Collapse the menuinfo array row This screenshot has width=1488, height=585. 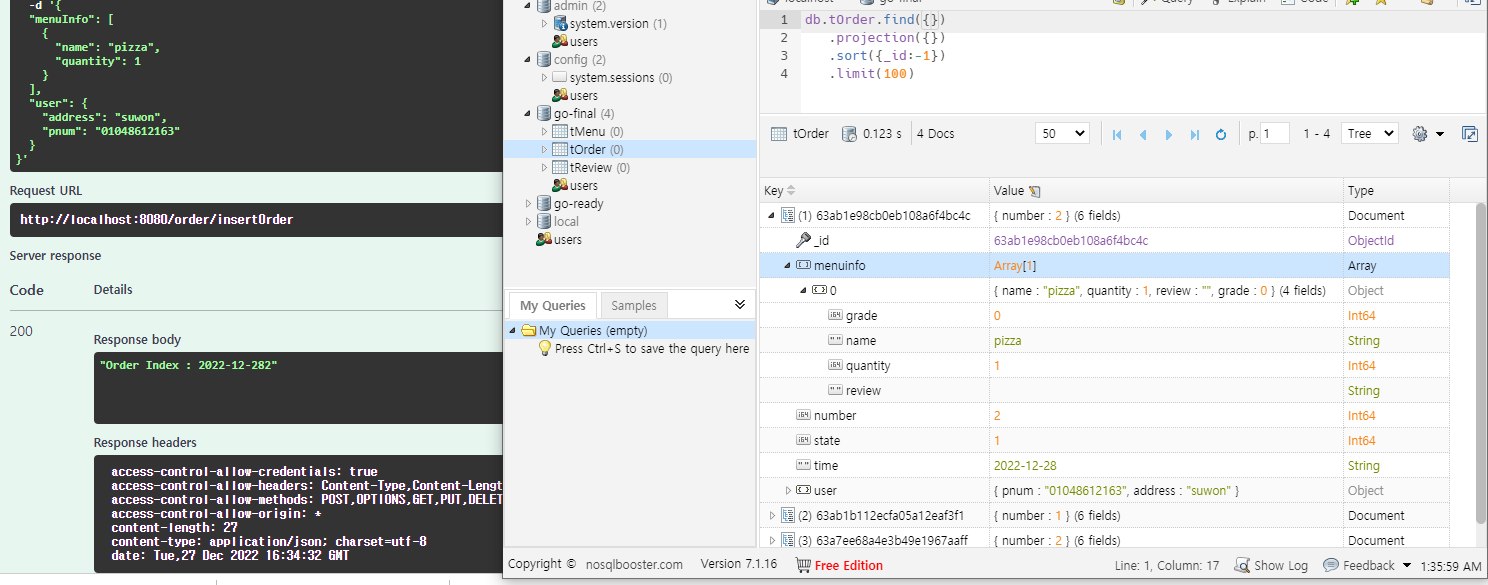787,265
